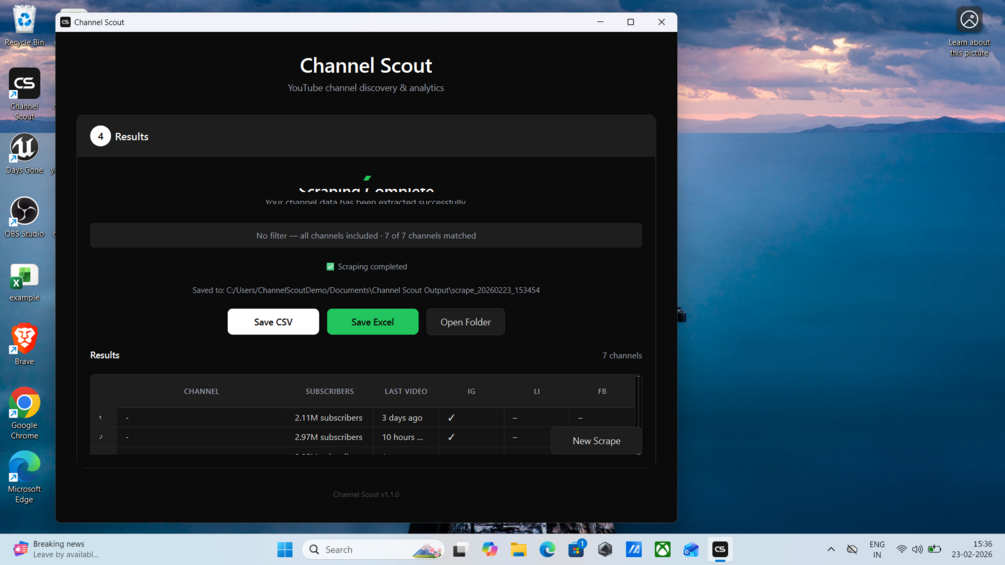Click the battery tray icon
This screenshot has height=565, width=1005.
coord(934,550)
